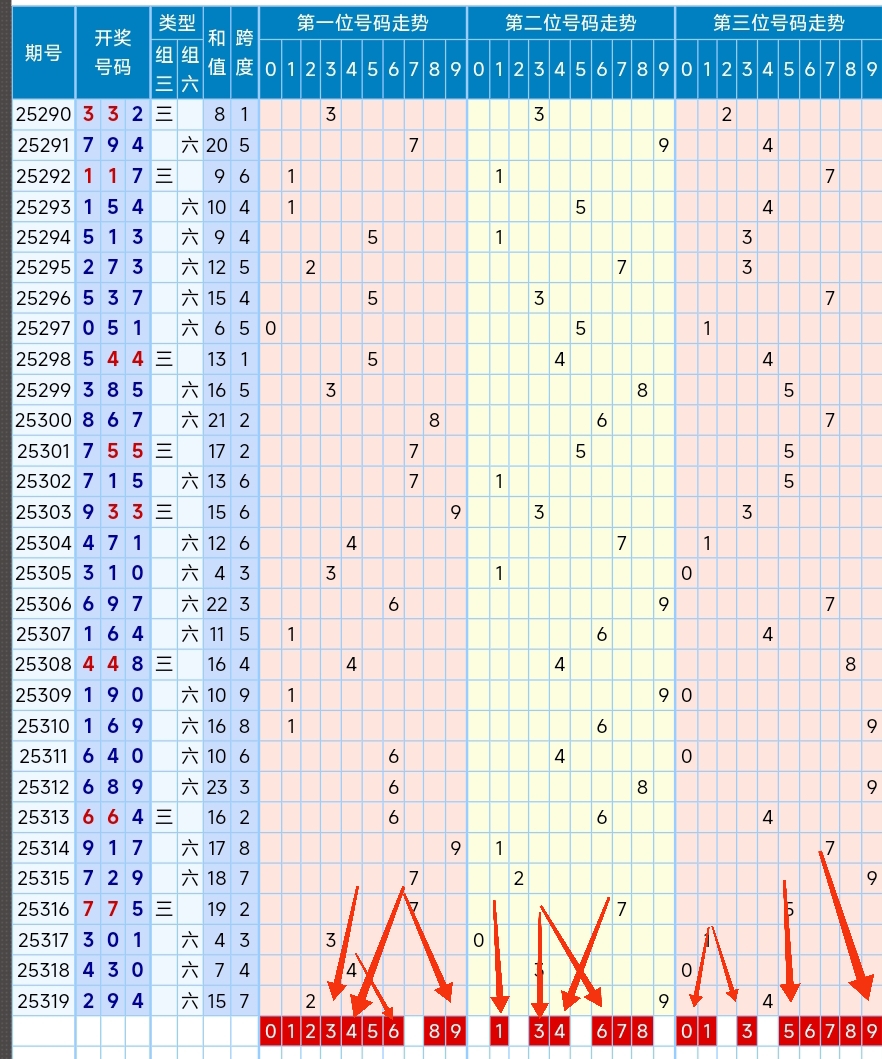The height and width of the screenshot is (1059, 882).
Task: Click first-position trend digit 9 in row 25303
Action: coord(456,512)
